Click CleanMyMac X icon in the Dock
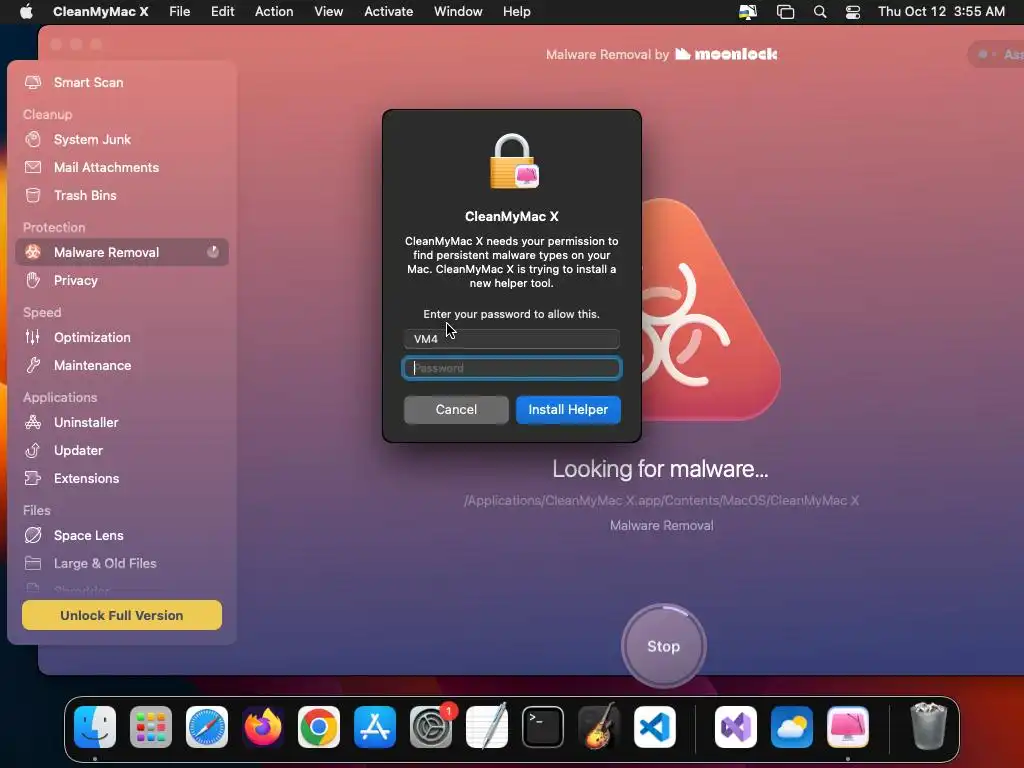This screenshot has height=768, width=1024. pos(848,727)
